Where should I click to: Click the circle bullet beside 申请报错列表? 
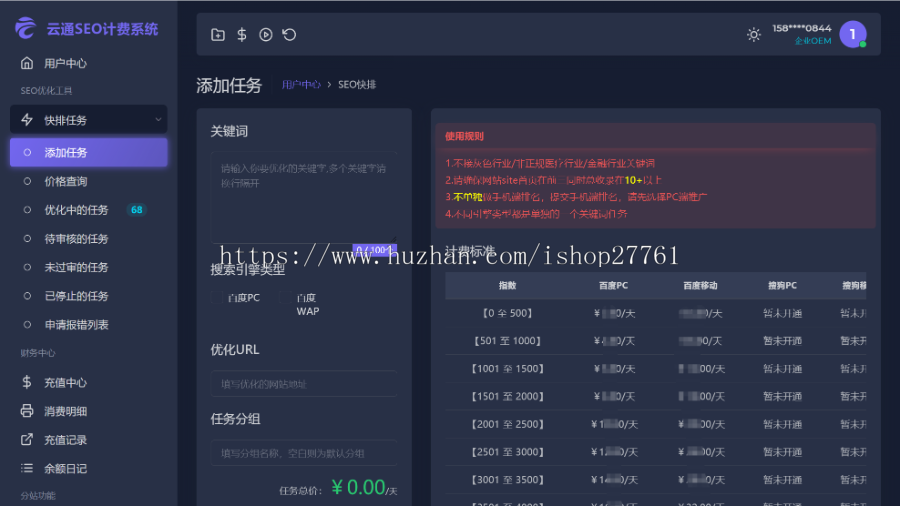pos(27,325)
